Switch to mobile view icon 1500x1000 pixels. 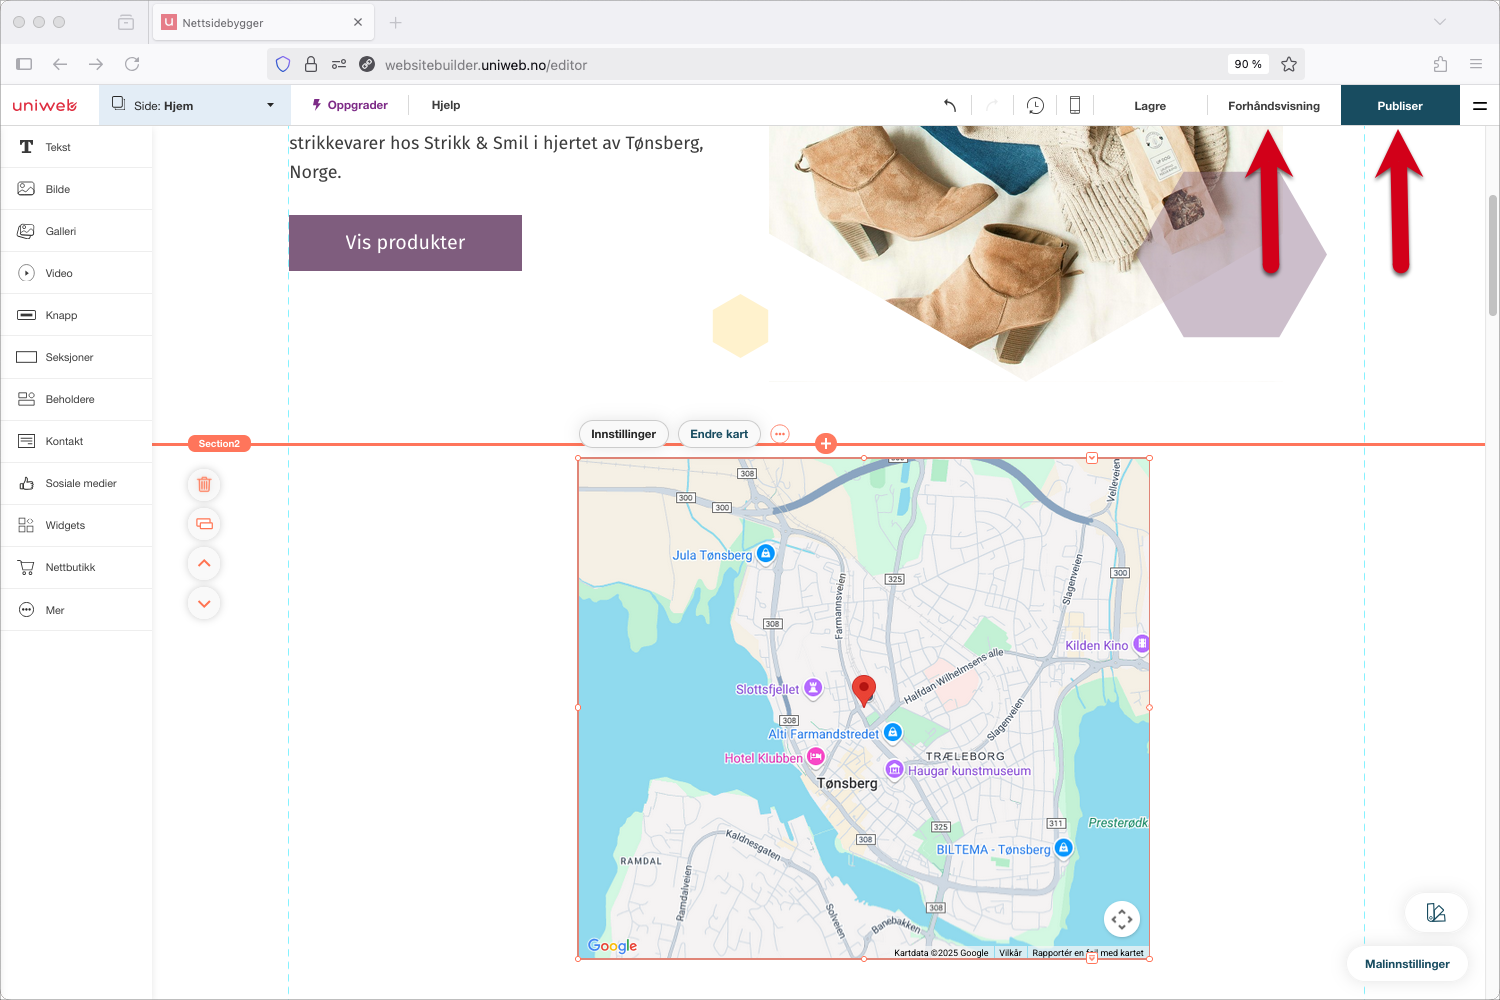coord(1075,105)
